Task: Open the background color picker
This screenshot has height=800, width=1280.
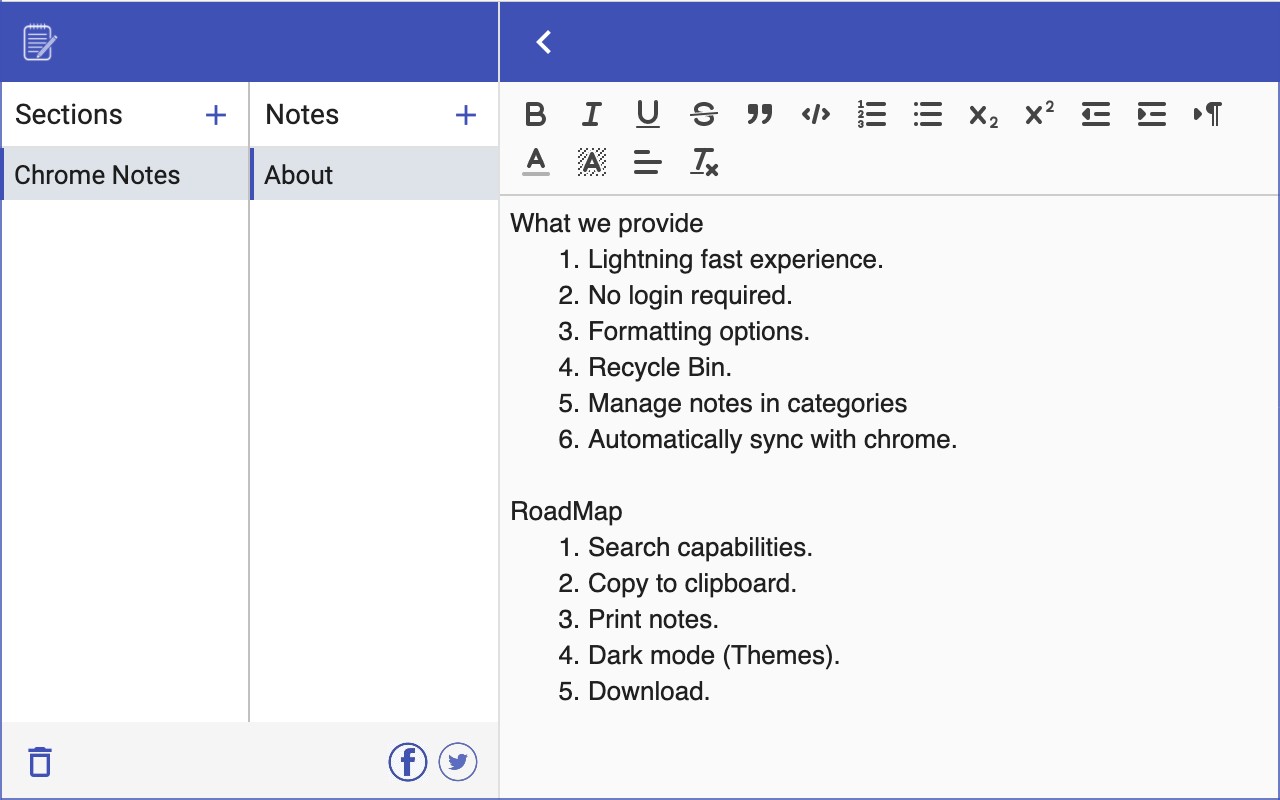Action: tap(592, 162)
